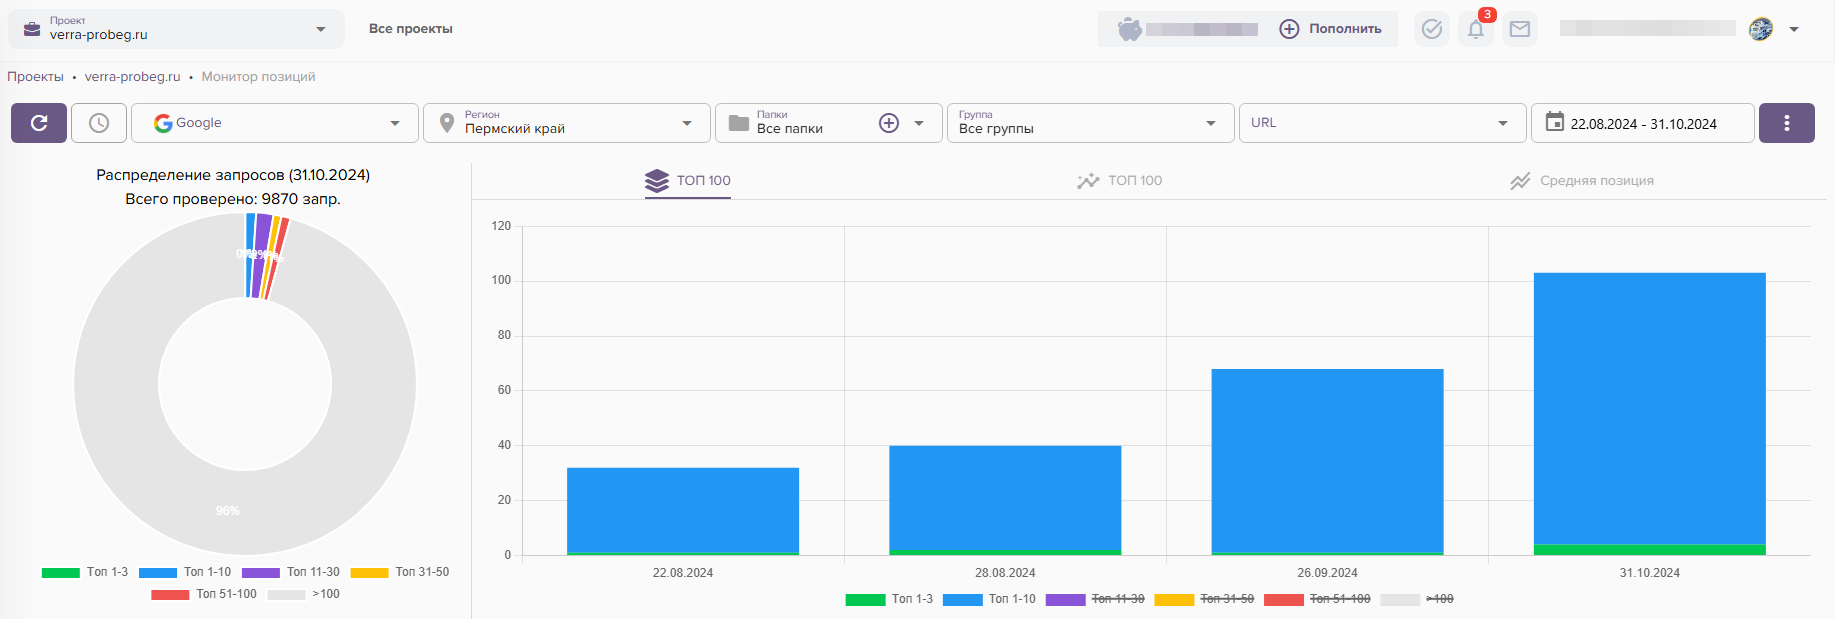1836x619 pixels.
Task: Open the schedule clock icon
Action: (99, 123)
